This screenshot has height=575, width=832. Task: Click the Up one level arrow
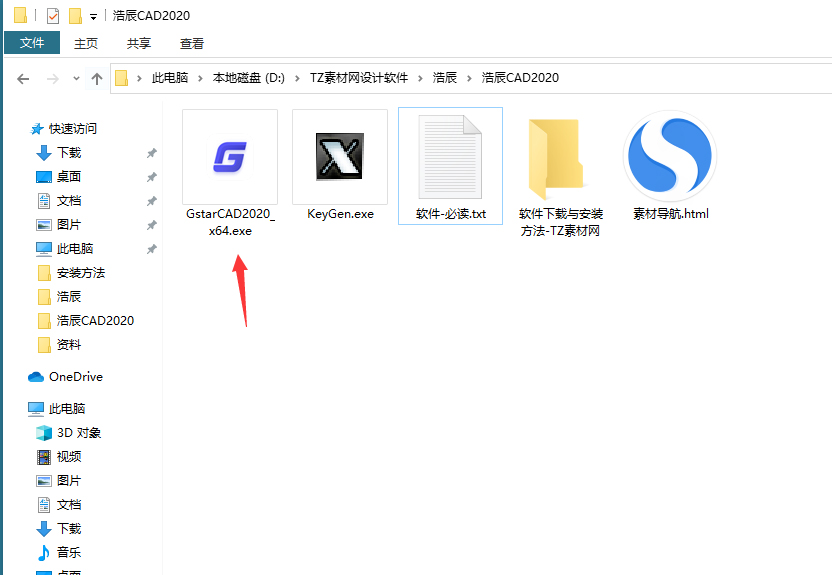coord(97,79)
